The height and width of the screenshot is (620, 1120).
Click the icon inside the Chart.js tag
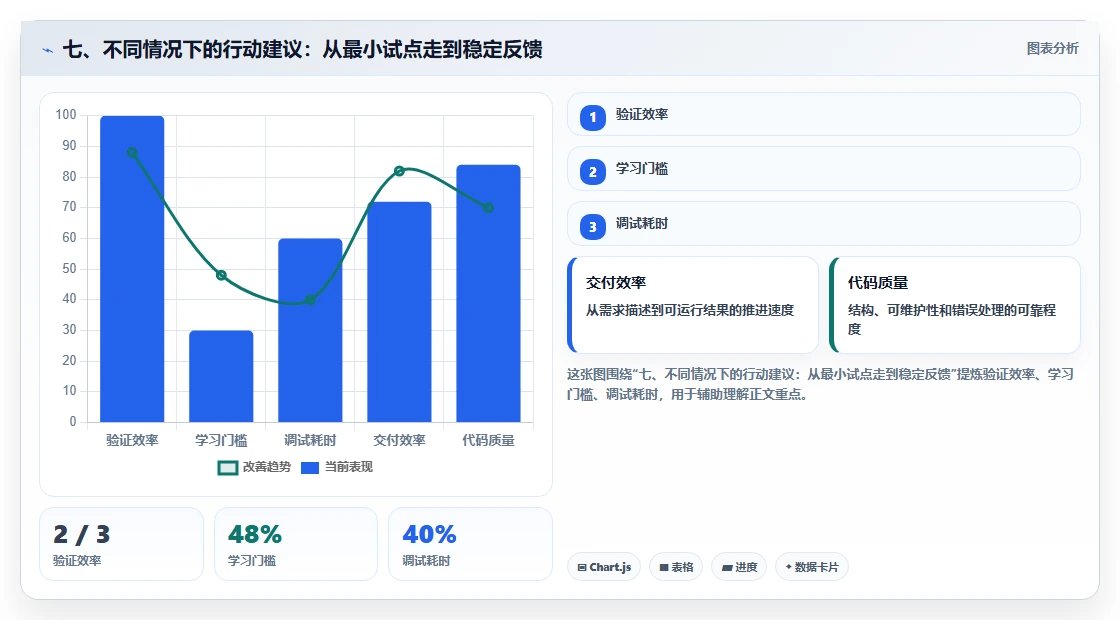pyautogui.click(x=582, y=567)
